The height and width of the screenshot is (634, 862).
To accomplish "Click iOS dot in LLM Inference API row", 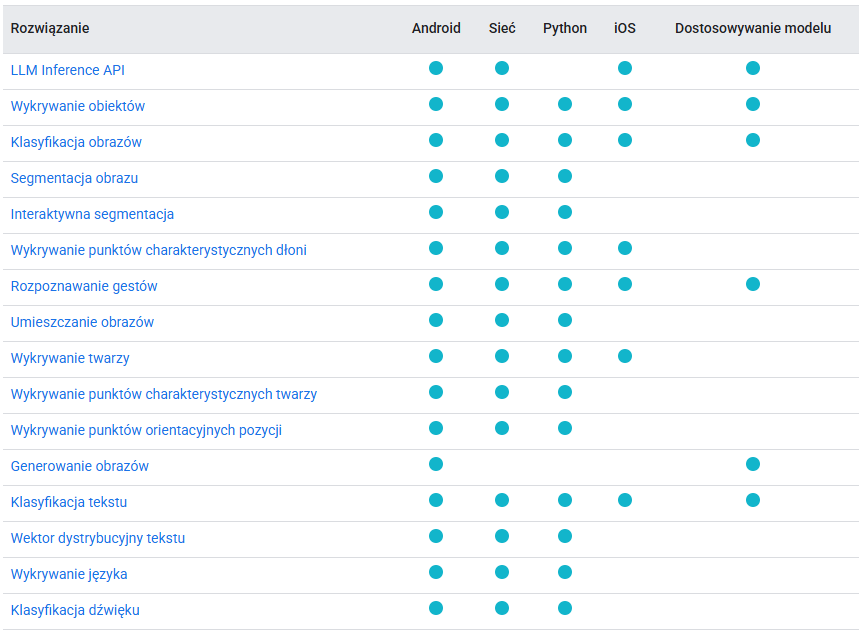I will click(x=625, y=68).
